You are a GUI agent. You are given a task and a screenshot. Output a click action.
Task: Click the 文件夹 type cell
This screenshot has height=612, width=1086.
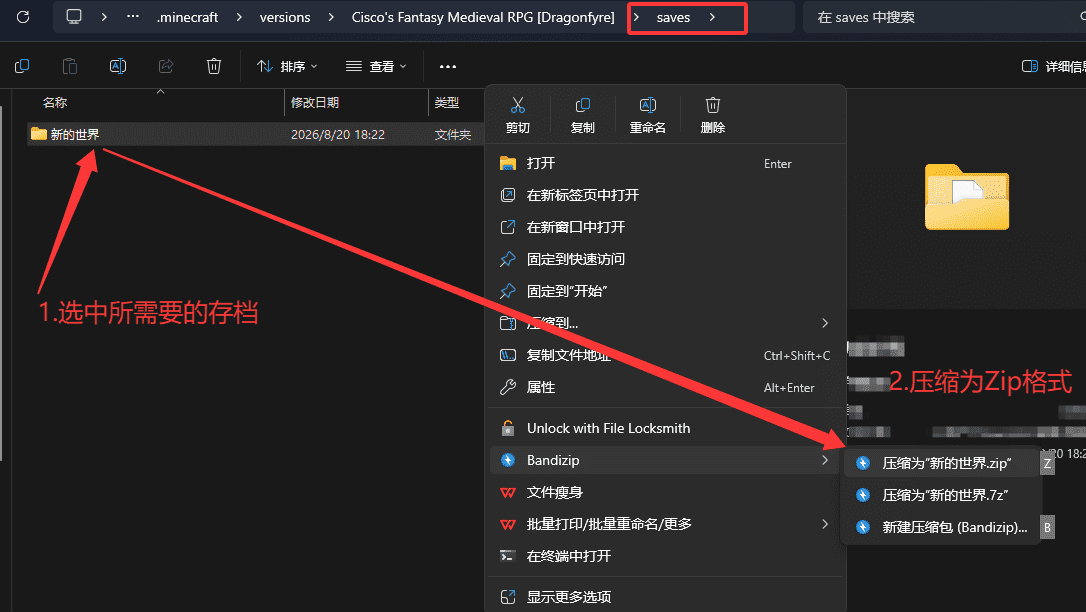[x=453, y=134]
